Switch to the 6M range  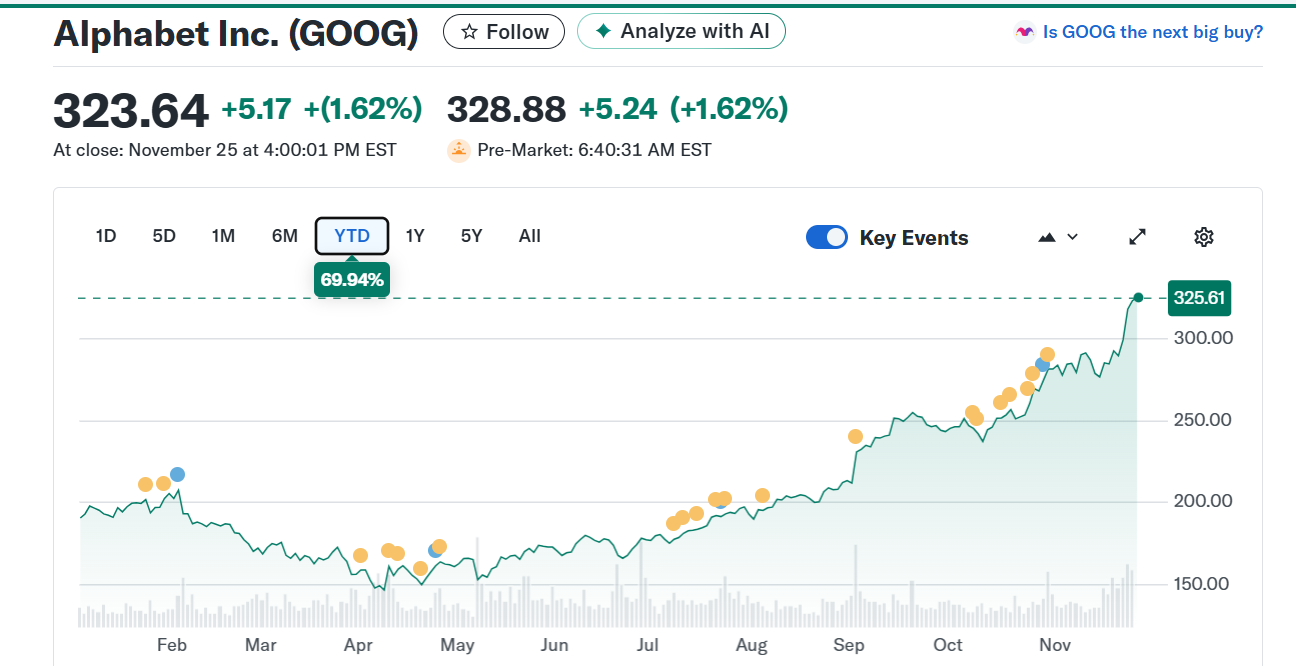coord(285,236)
